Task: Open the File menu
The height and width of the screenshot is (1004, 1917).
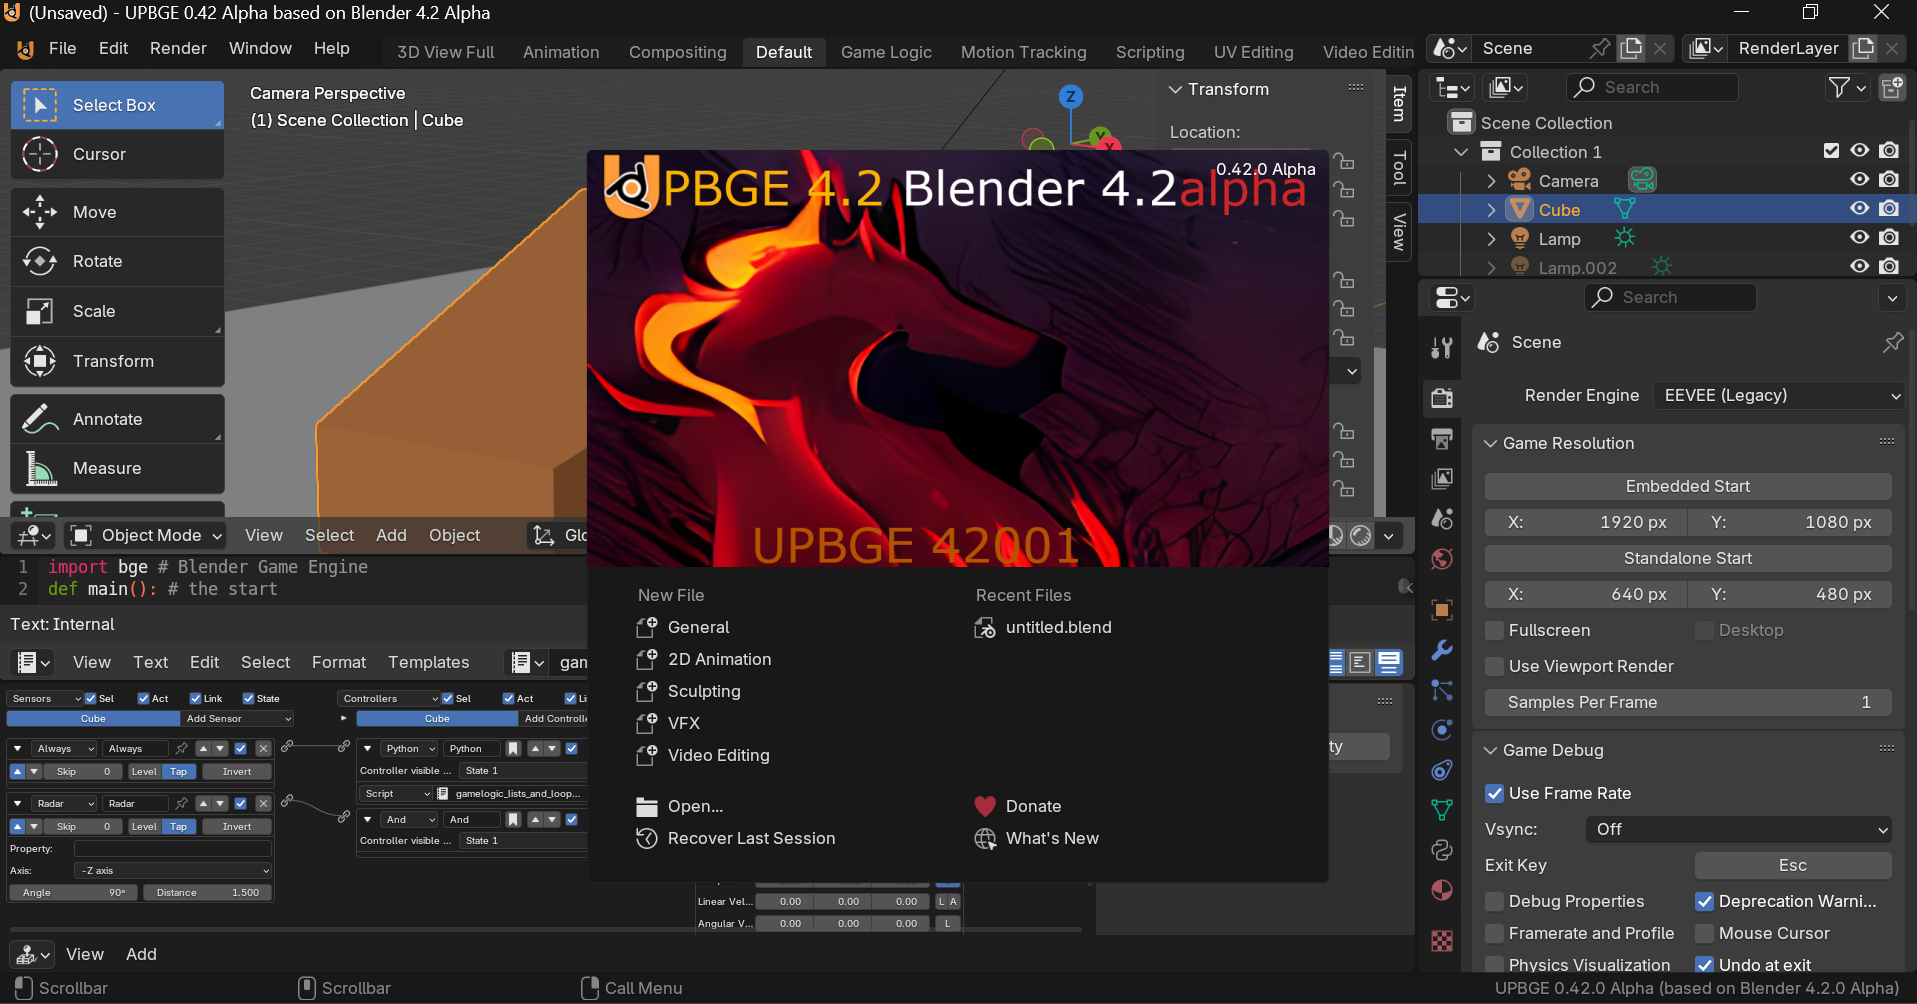Action: [x=62, y=48]
